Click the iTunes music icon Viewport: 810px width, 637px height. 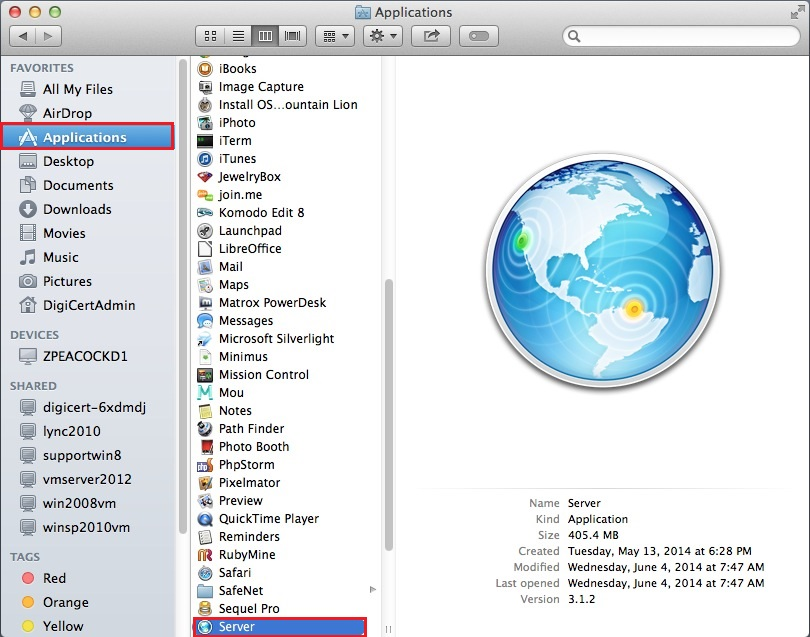(x=205, y=159)
